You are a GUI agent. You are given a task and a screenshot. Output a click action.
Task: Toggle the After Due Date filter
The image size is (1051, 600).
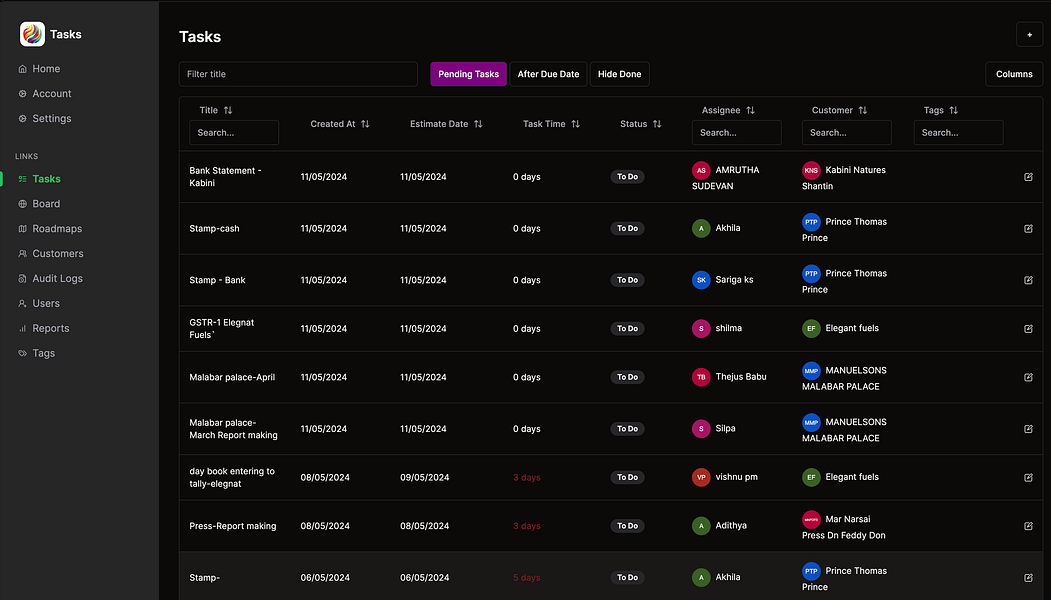[548, 73]
